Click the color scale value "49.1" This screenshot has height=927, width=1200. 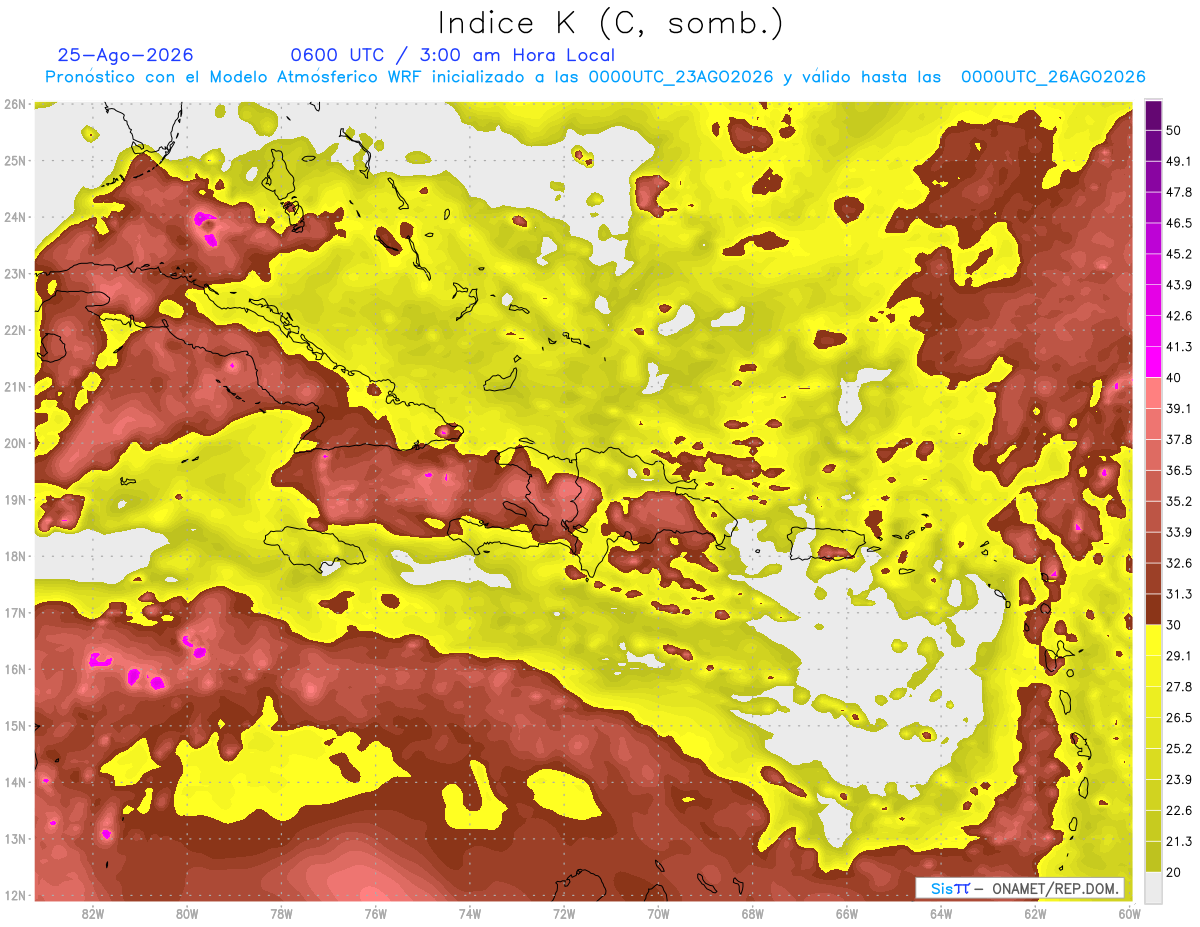1179,162
